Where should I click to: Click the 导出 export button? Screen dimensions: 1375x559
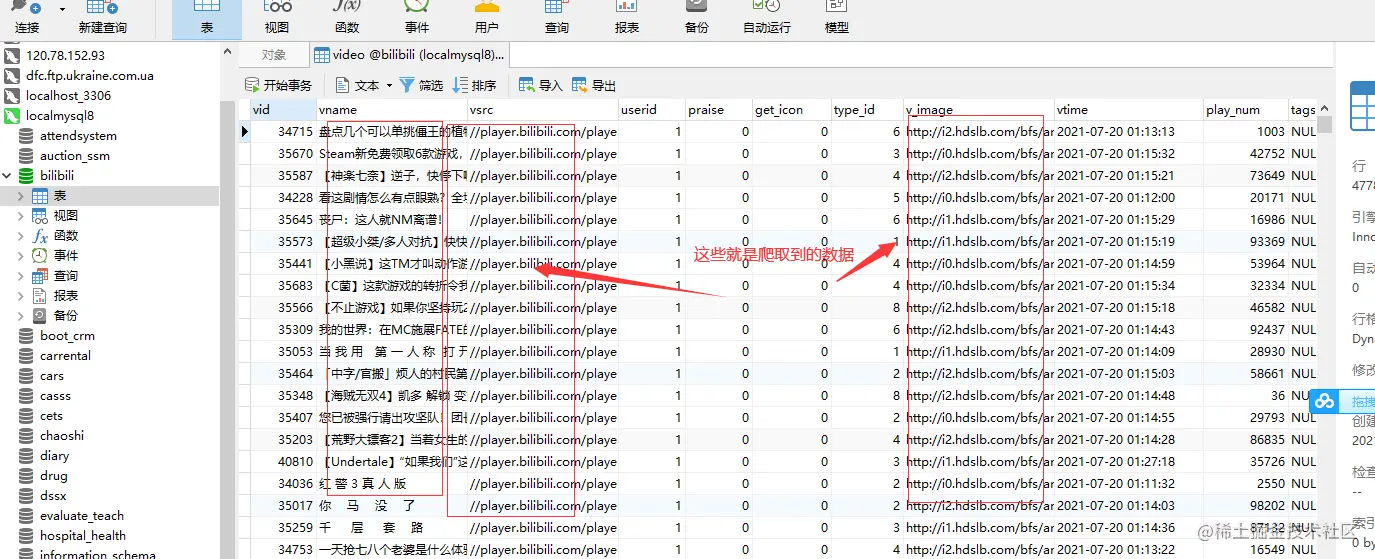pos(594,85)
